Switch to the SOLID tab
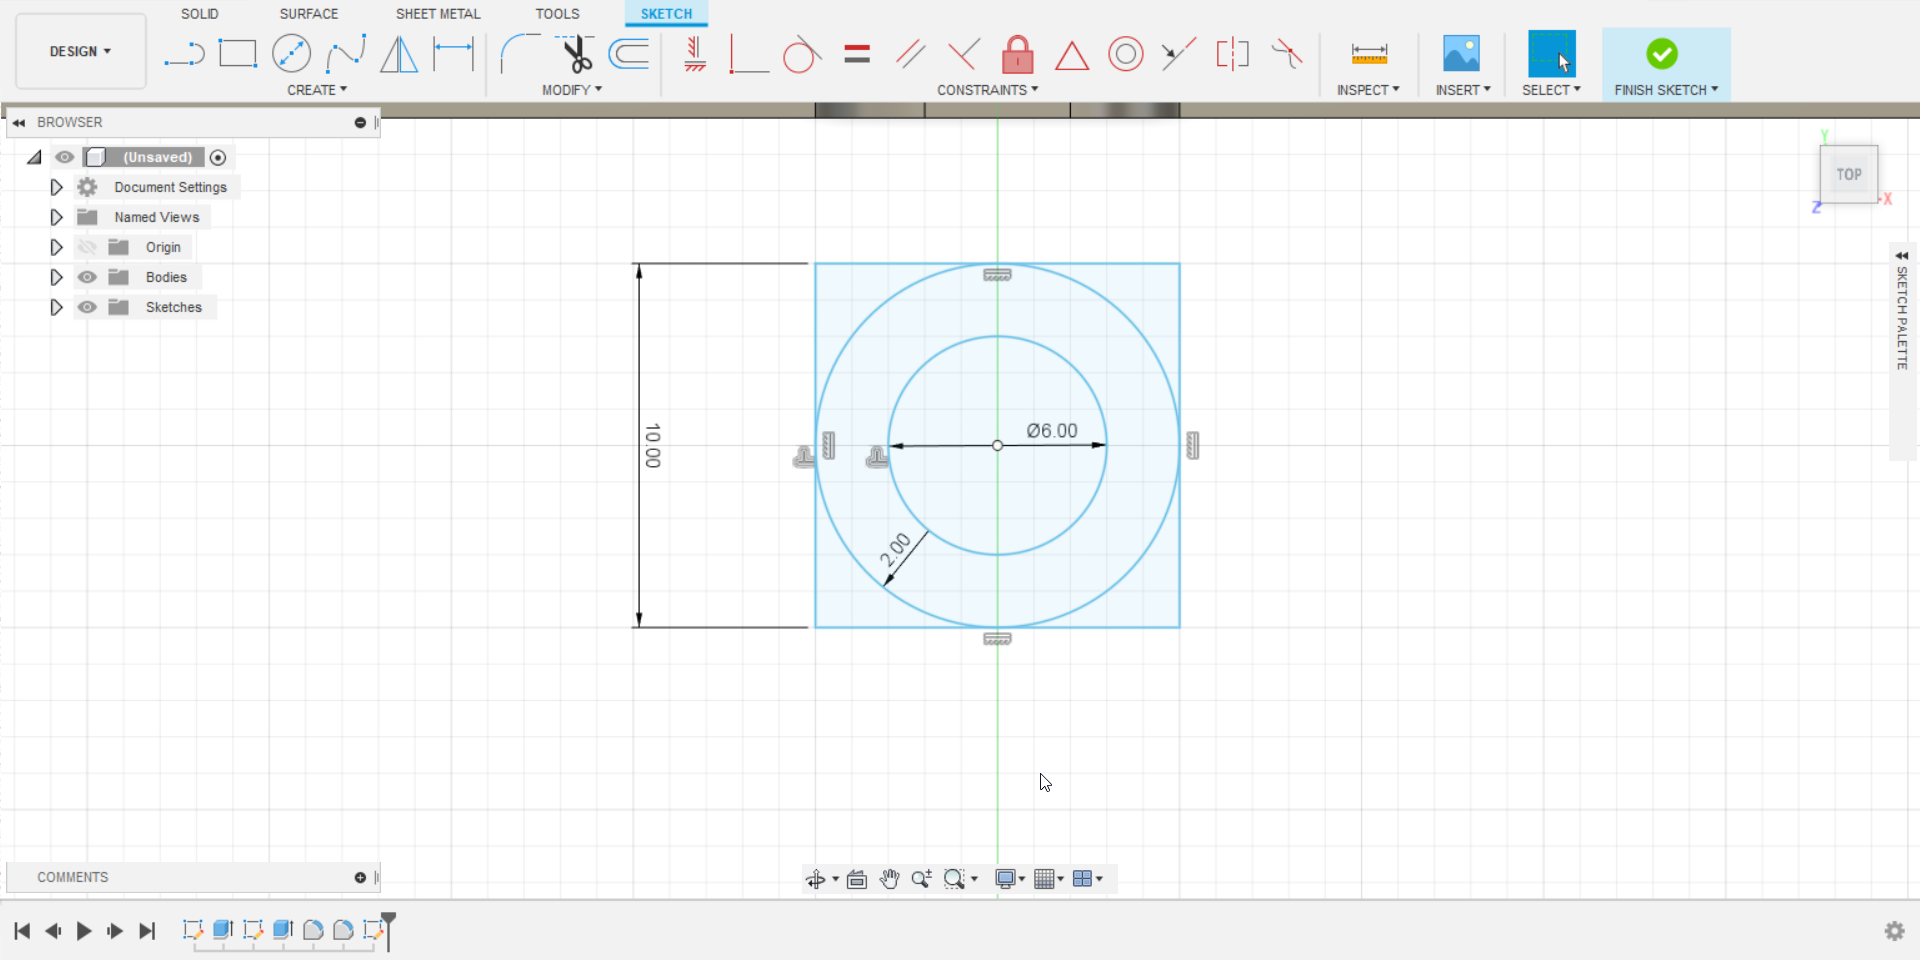The image size is (1922, 960). point(200,14)
